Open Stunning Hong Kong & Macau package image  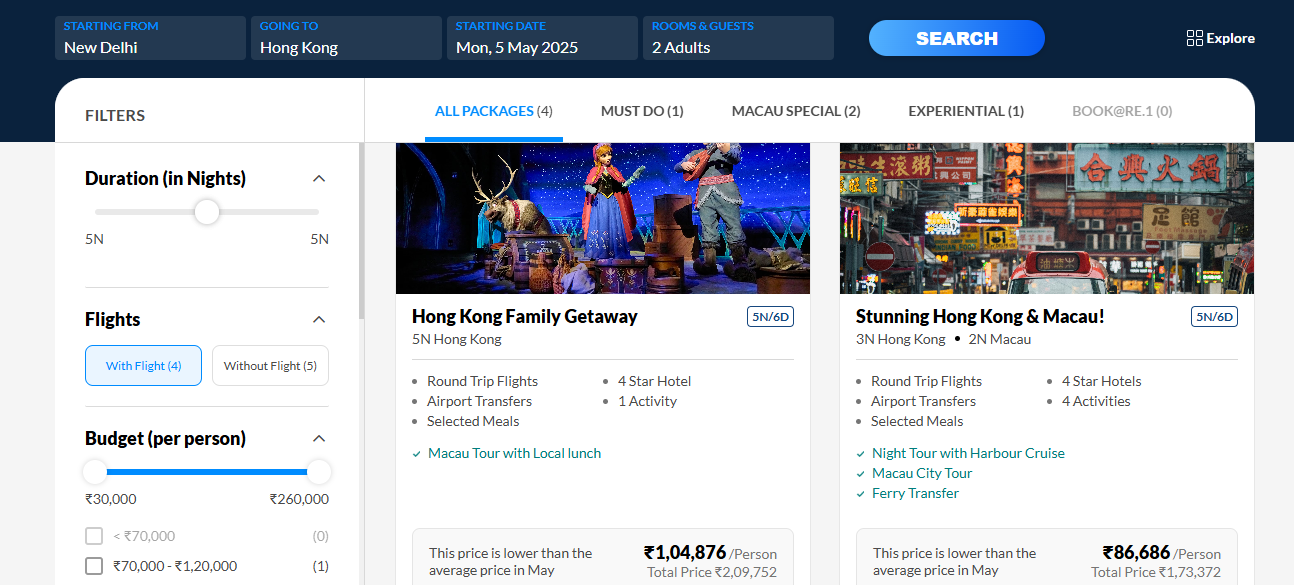click(1047, 218)
